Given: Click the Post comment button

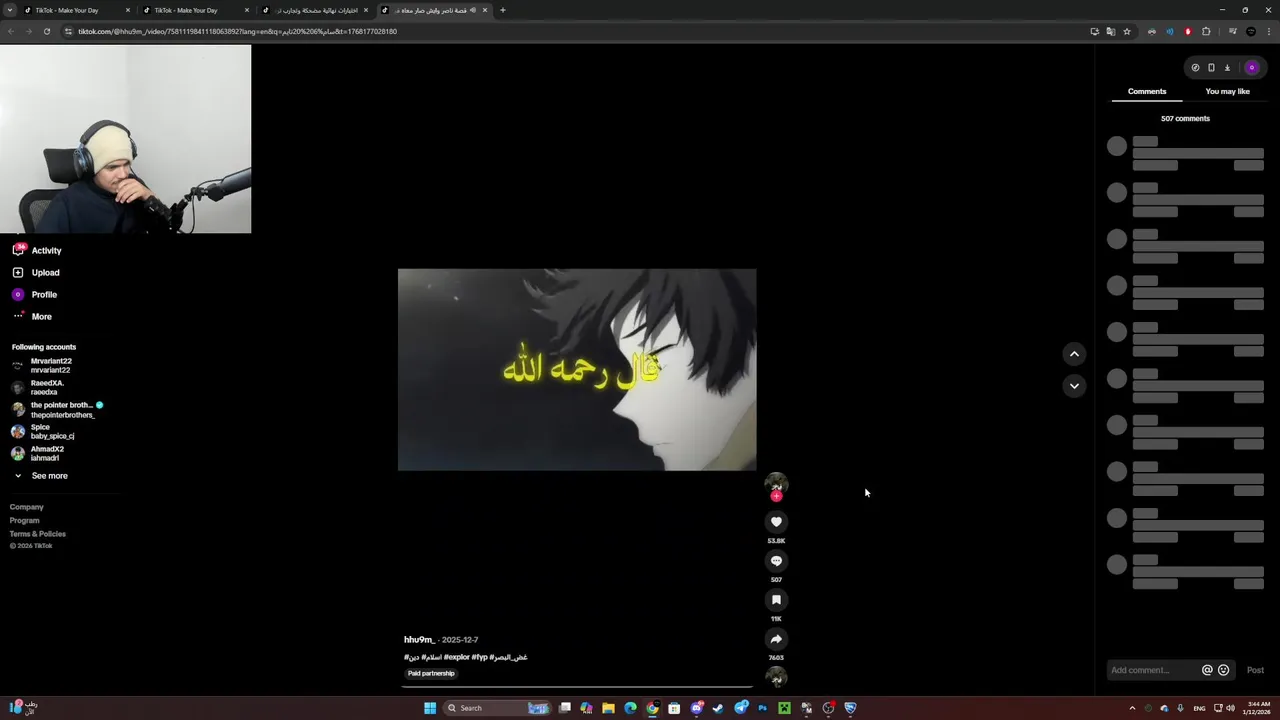Looking at the screenshot, I should [1255, 670].
